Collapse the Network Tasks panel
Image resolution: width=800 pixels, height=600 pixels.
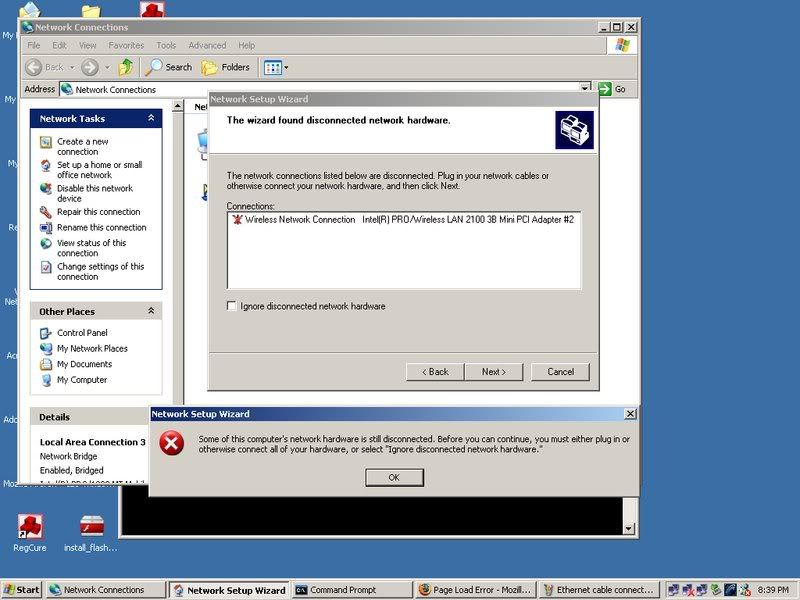[x=151, y=118]
